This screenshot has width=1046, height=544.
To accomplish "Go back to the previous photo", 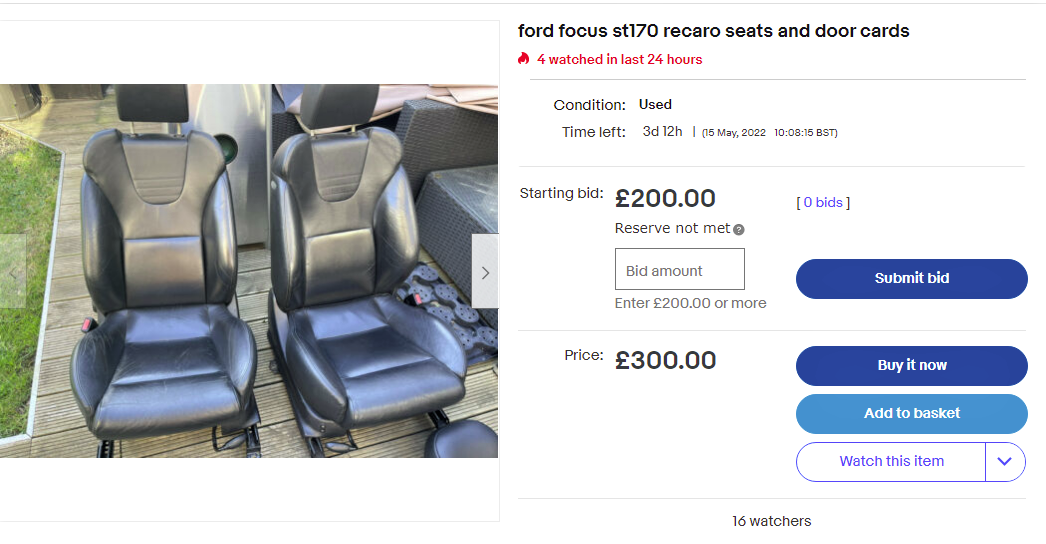I will point(12,272).
